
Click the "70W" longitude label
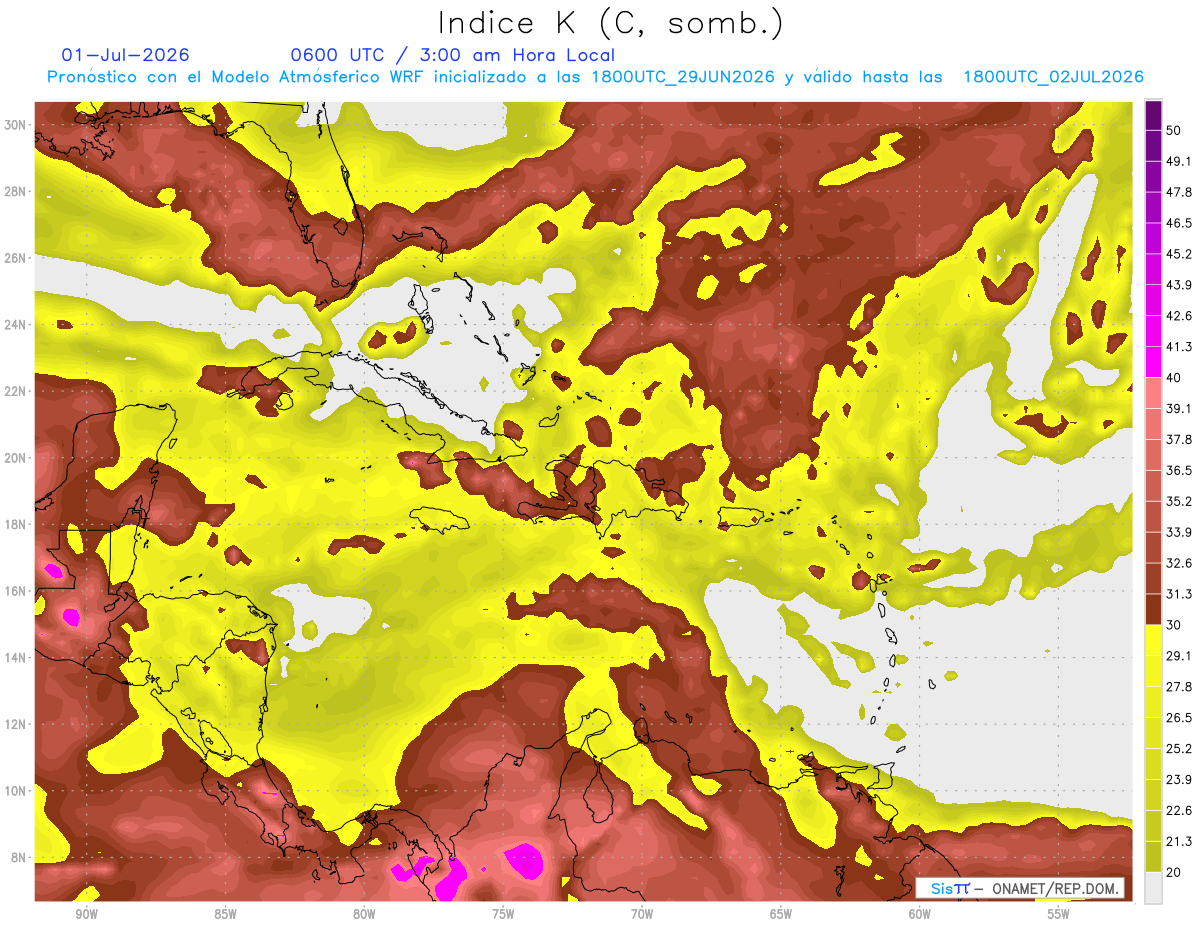pyautogui.click(x=642, y=914)
